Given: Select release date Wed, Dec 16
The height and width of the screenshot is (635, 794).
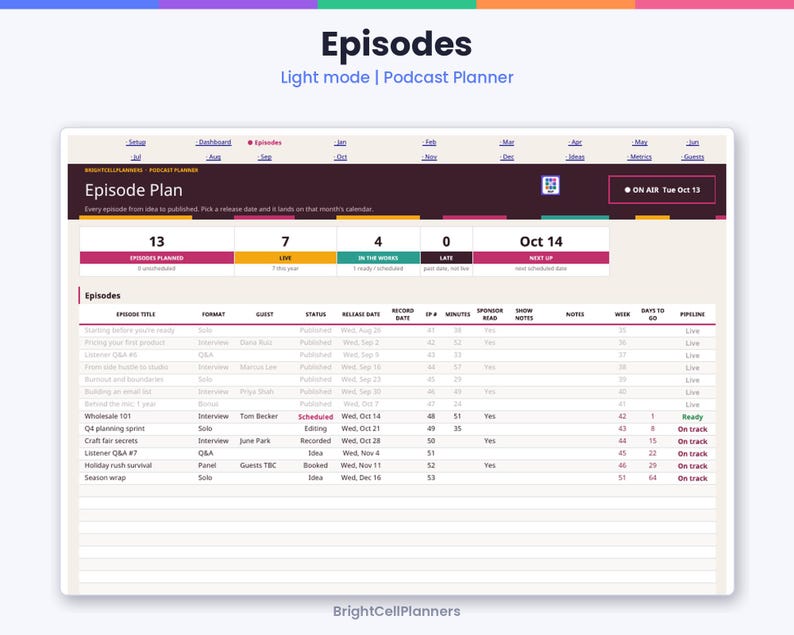Looking at the screenshot, I should coord(361,478).
